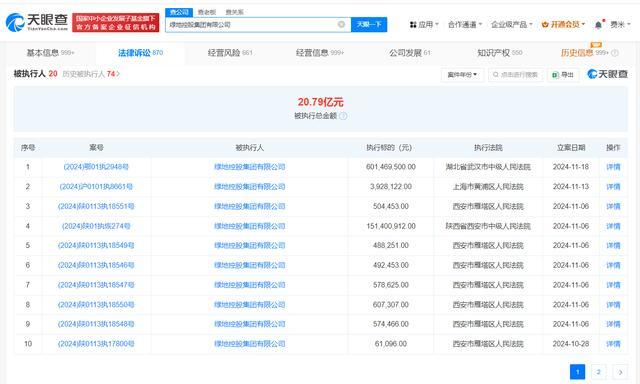Open the 案件年份 filter dropdown
Image resolution: width=640 pixels, height=384 pixels.
point(462,75)
